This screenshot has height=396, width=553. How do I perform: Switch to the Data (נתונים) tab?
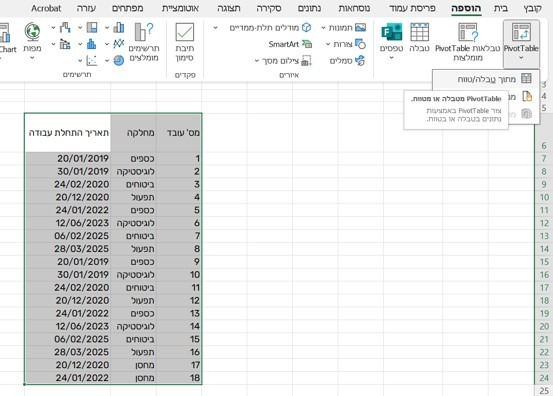[309, 8]
